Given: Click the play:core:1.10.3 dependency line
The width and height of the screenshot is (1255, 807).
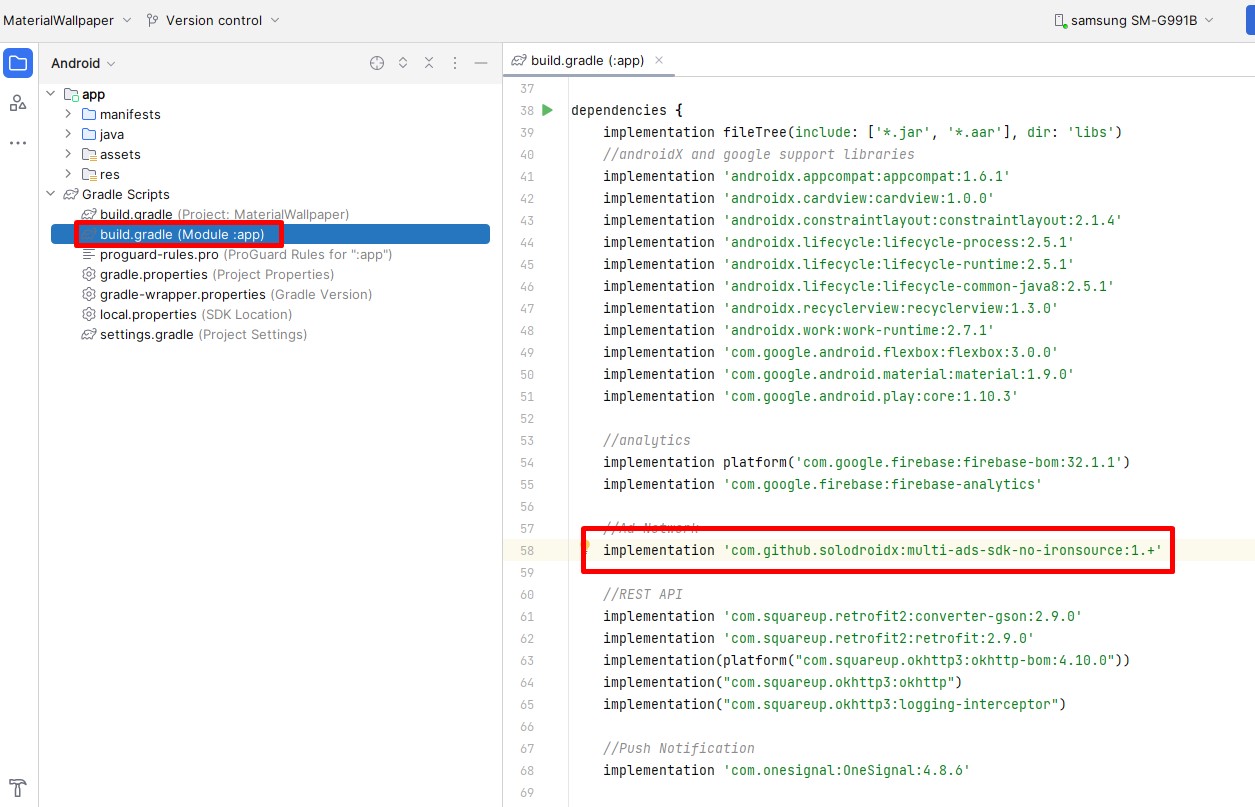Looking at the screenshot, I should [810, 396].
